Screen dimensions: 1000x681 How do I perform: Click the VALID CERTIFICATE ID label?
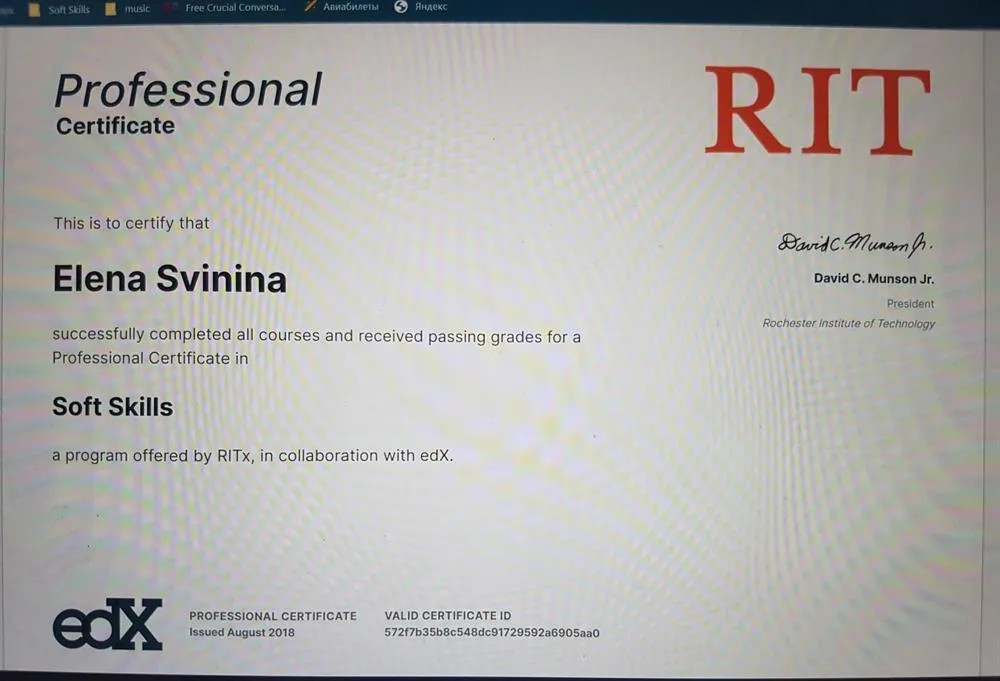448,615
